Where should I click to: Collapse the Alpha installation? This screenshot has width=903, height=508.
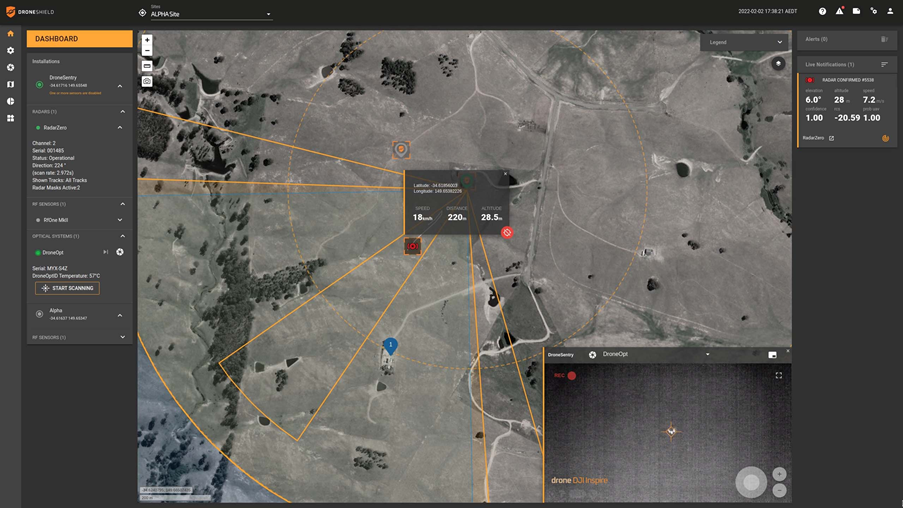120,315
